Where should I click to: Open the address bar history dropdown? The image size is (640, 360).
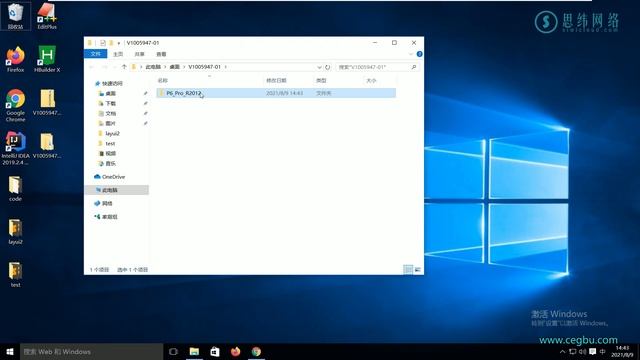point(319,67)
